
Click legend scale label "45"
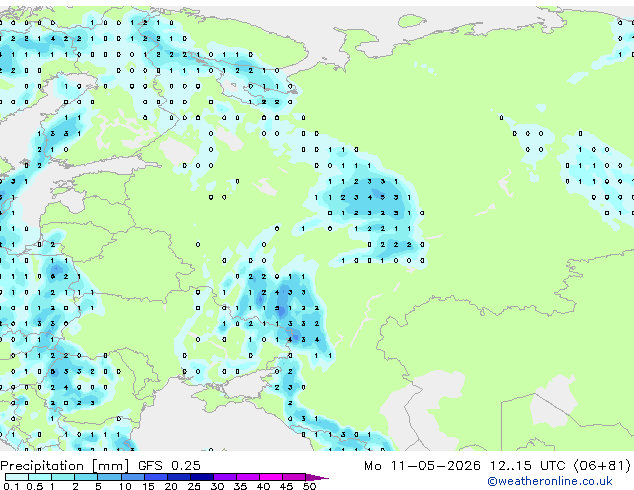coord(287,486)
